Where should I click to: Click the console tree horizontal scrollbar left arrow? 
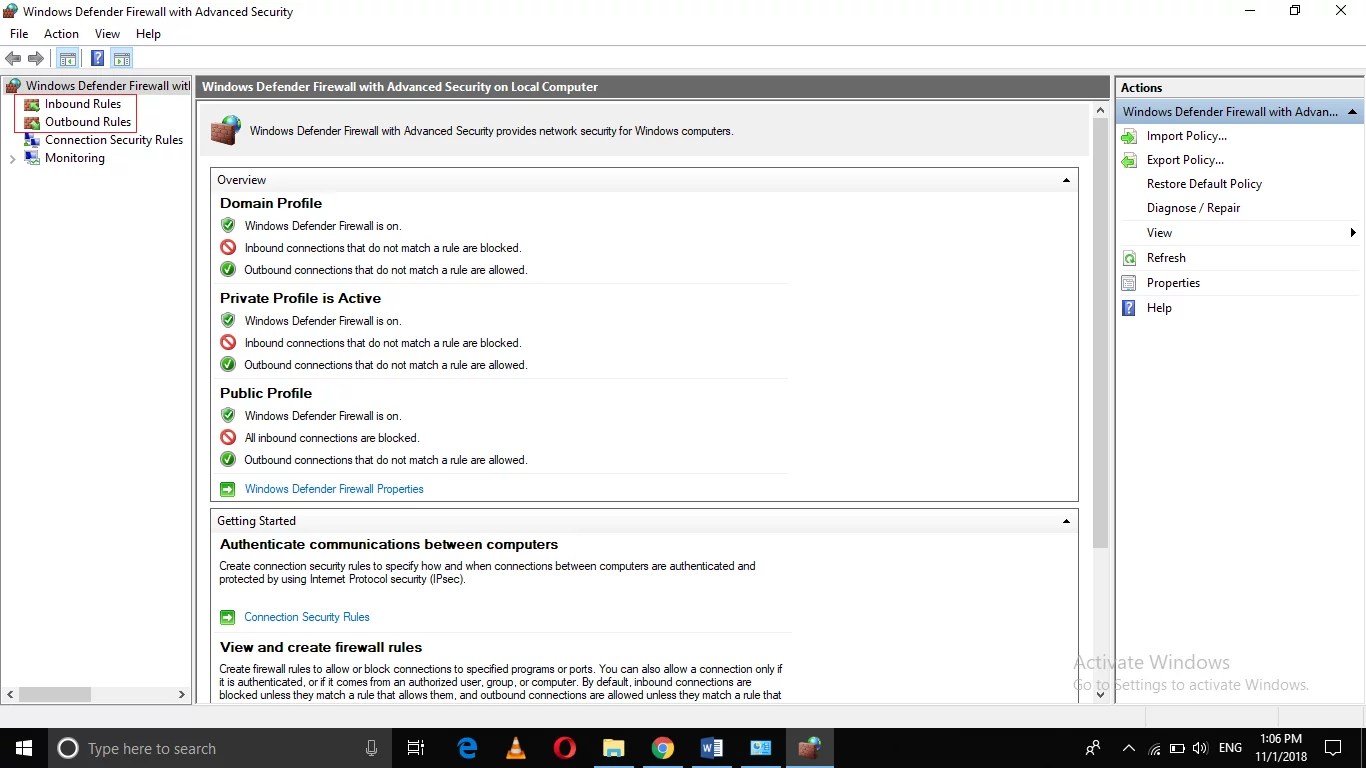coord(11,694)
